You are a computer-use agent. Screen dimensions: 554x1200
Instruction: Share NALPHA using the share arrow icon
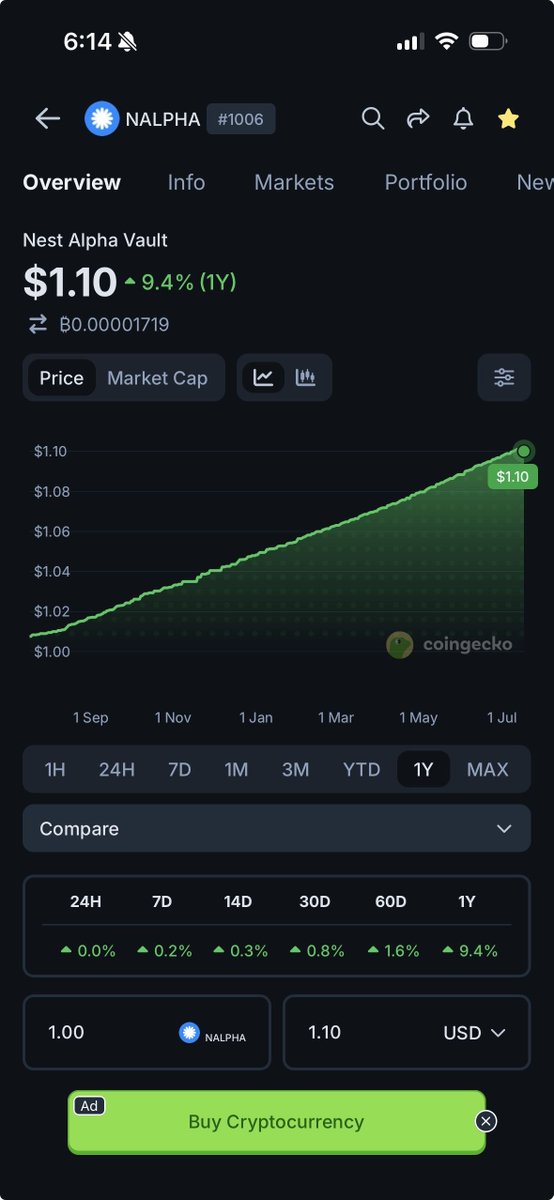coord(418,119)
